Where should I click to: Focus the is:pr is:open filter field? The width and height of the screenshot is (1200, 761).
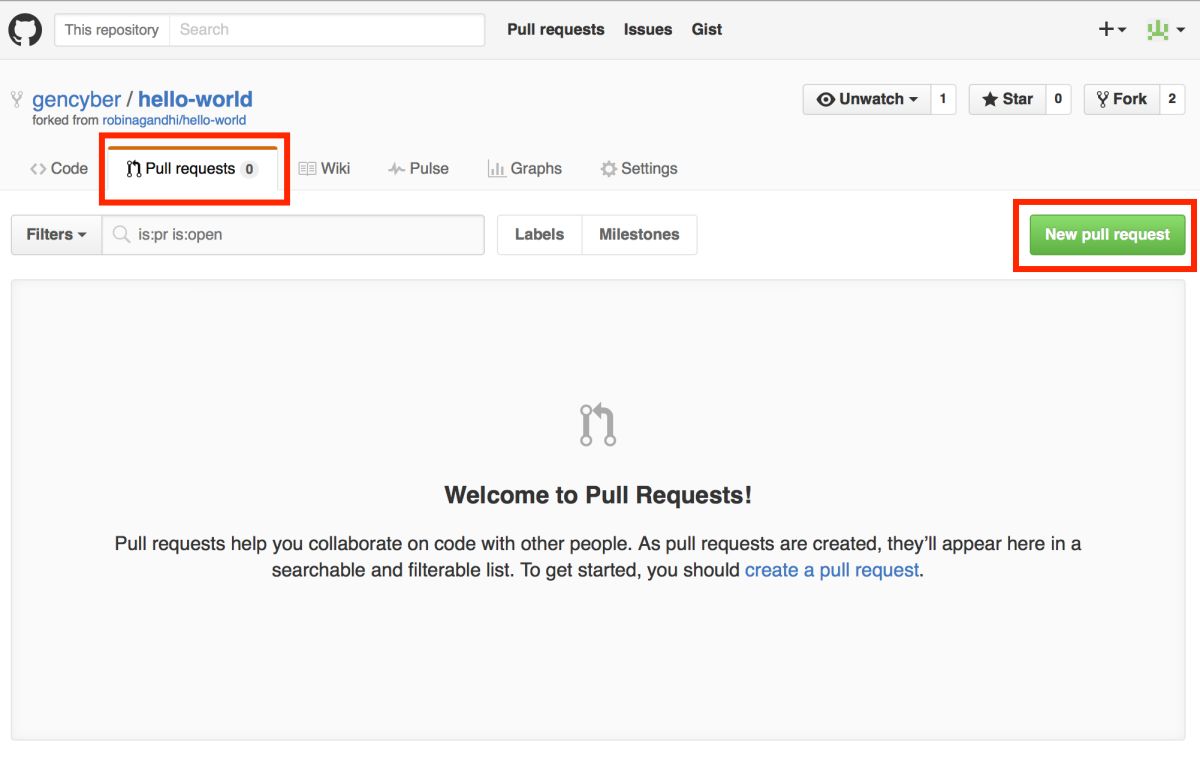293,235
